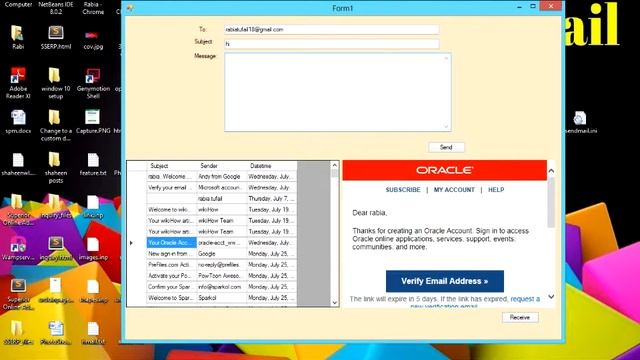This screenshot has width=640, height=360.
Task: Select the 'Andy from Google' sender cell
Action: (222, 176)
